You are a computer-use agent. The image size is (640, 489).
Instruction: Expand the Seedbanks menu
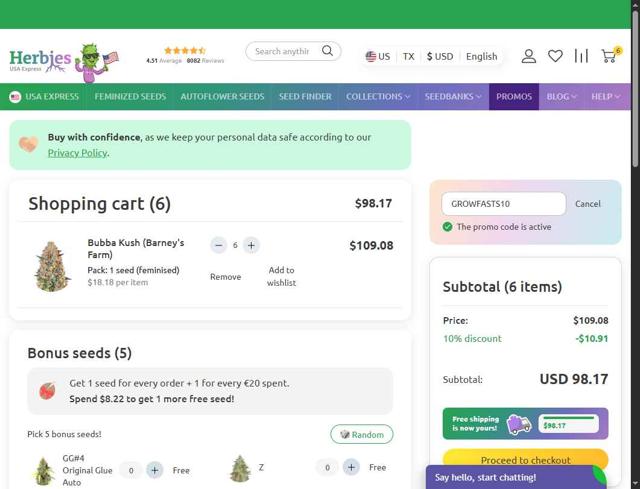click(453, 97)
